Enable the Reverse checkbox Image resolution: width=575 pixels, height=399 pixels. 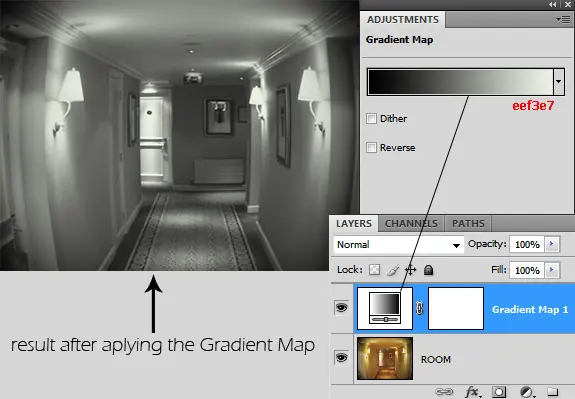click(x=371, y=147)
